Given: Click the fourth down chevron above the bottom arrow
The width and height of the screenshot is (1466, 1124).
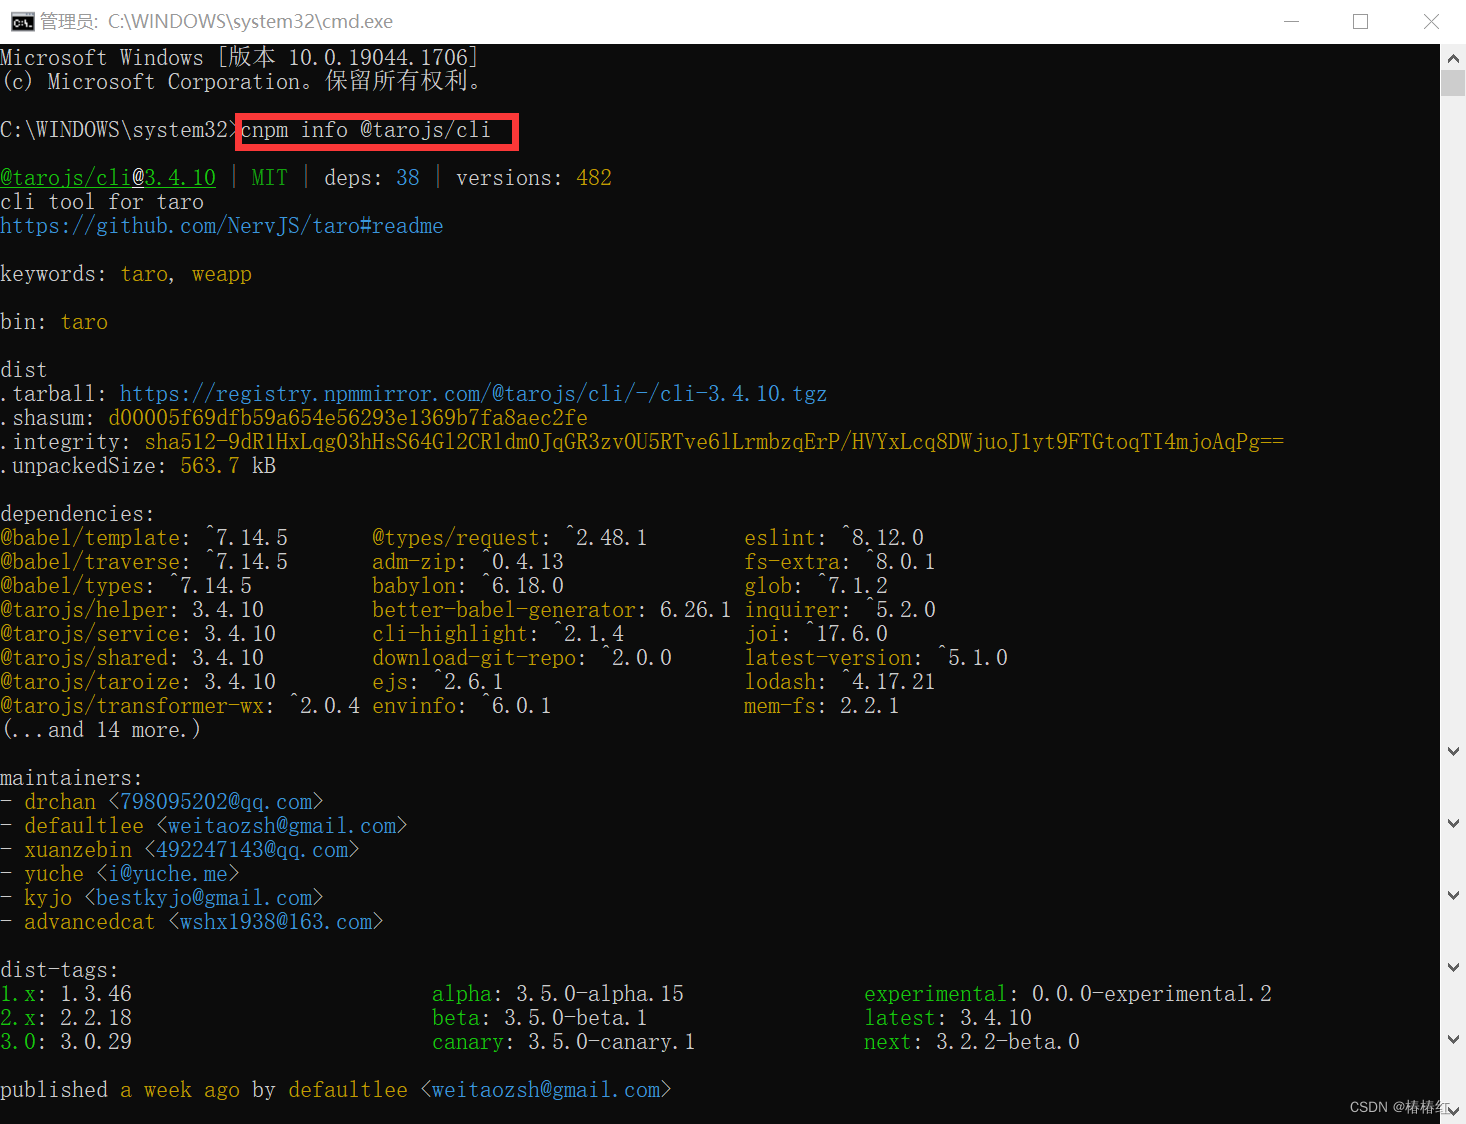Looking at the screenshot, I should [x=1452, y=967].
